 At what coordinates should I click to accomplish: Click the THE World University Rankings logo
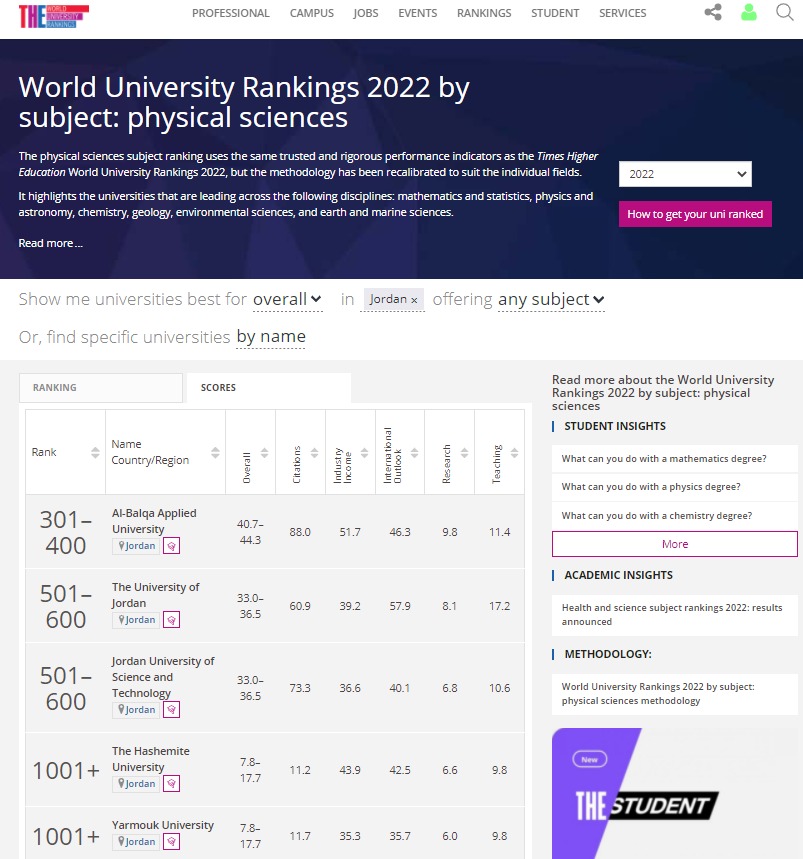click(53, 15)
